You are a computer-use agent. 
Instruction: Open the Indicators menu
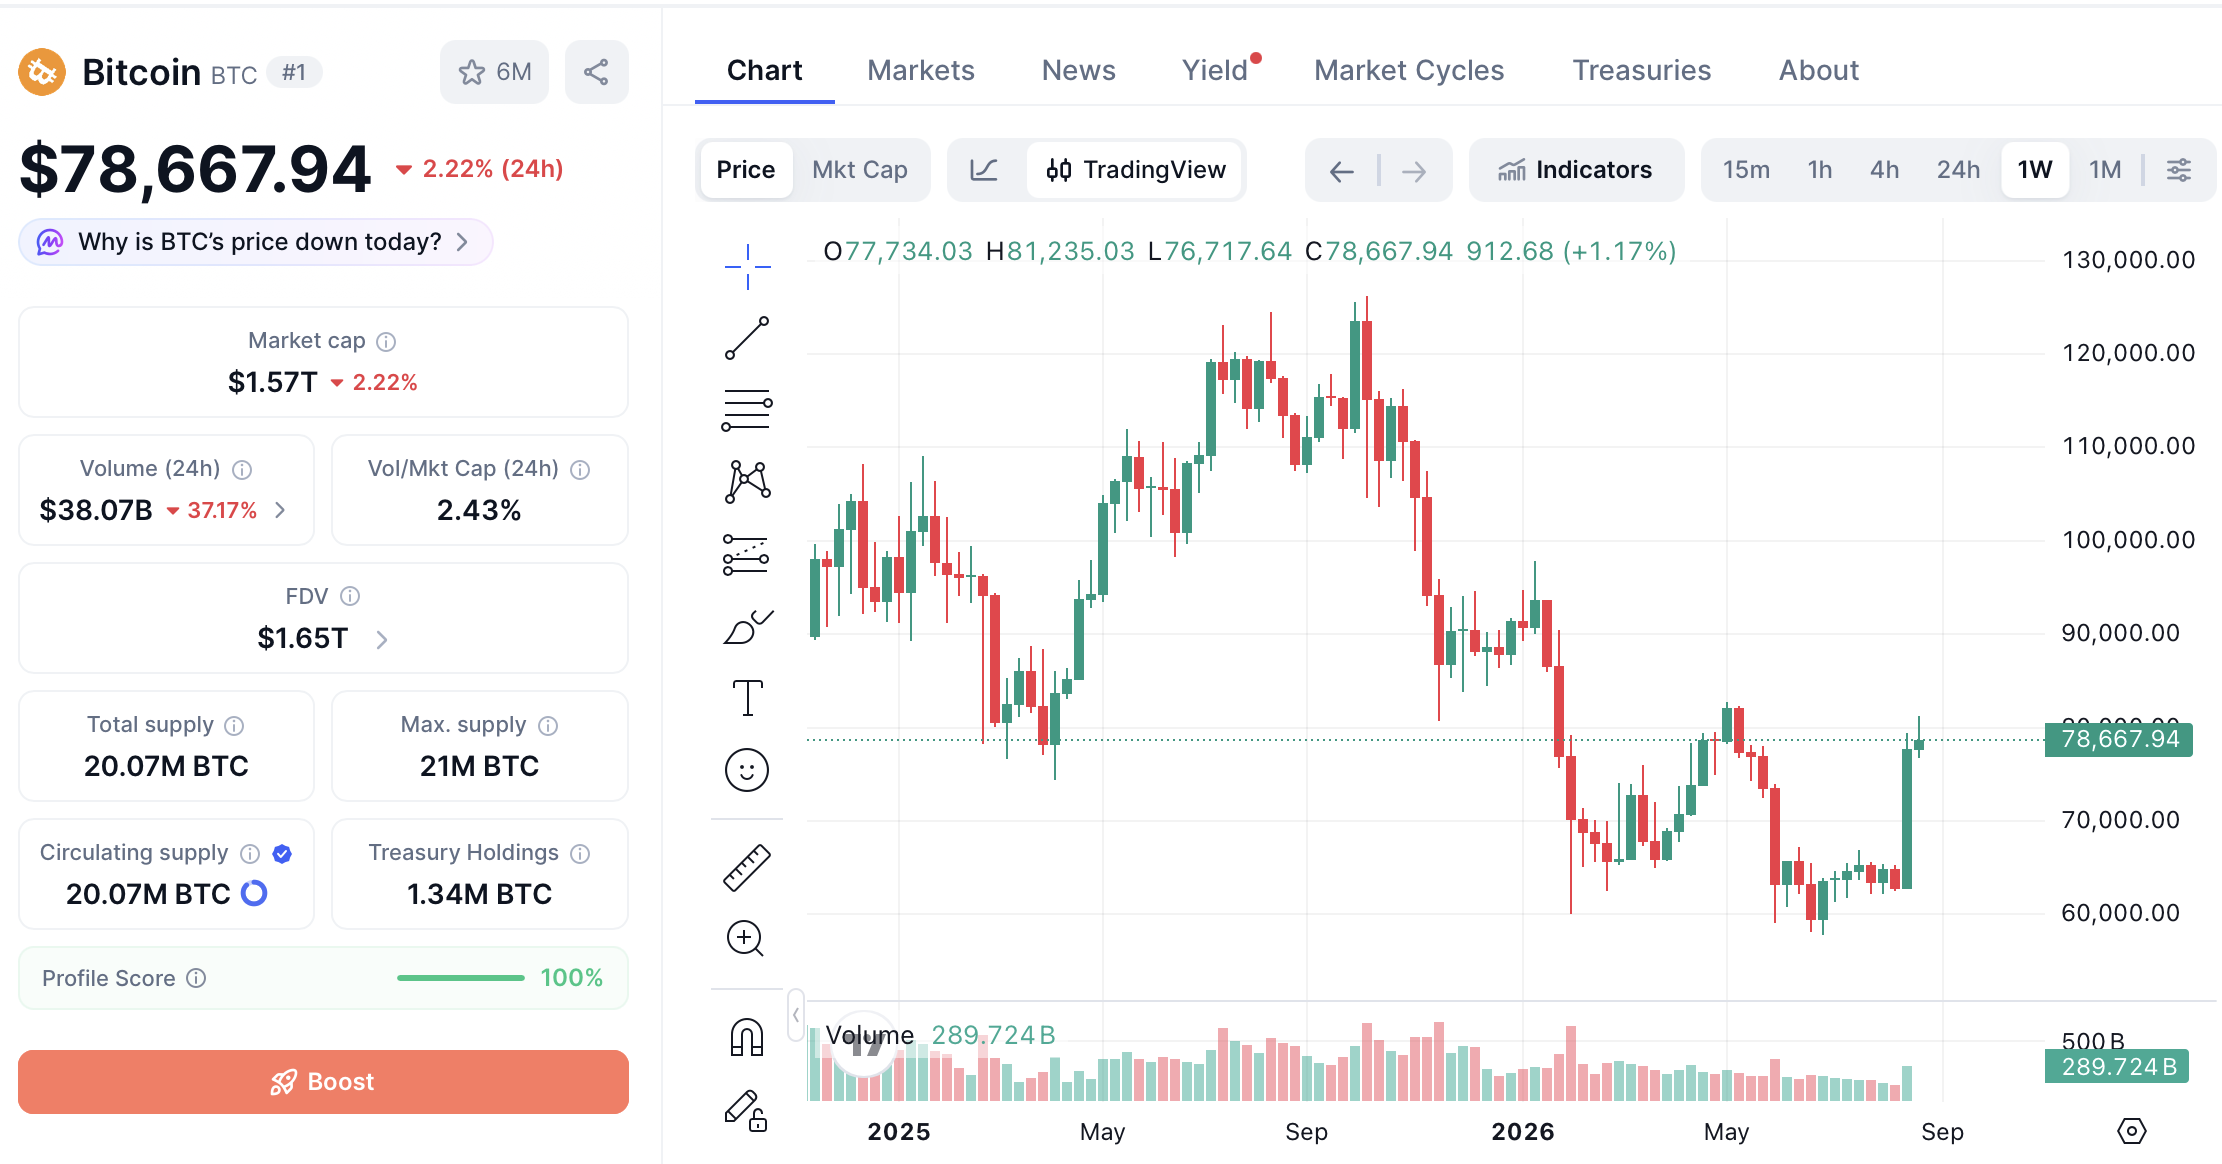[x=1576, y=170]
